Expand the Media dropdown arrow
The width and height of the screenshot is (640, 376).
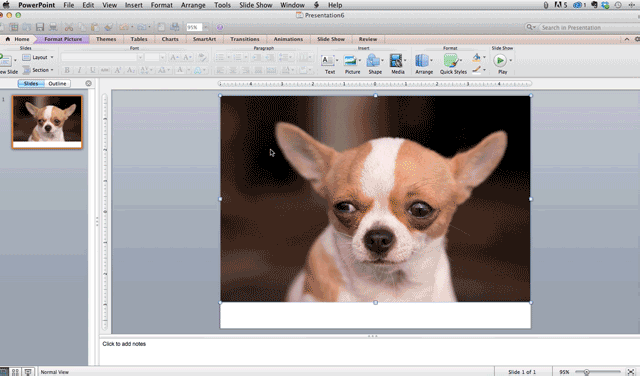(405, 60)
